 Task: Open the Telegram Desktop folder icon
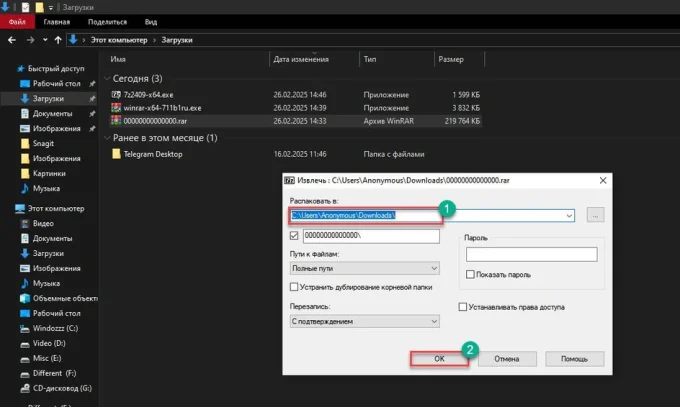tap(116, 154)
